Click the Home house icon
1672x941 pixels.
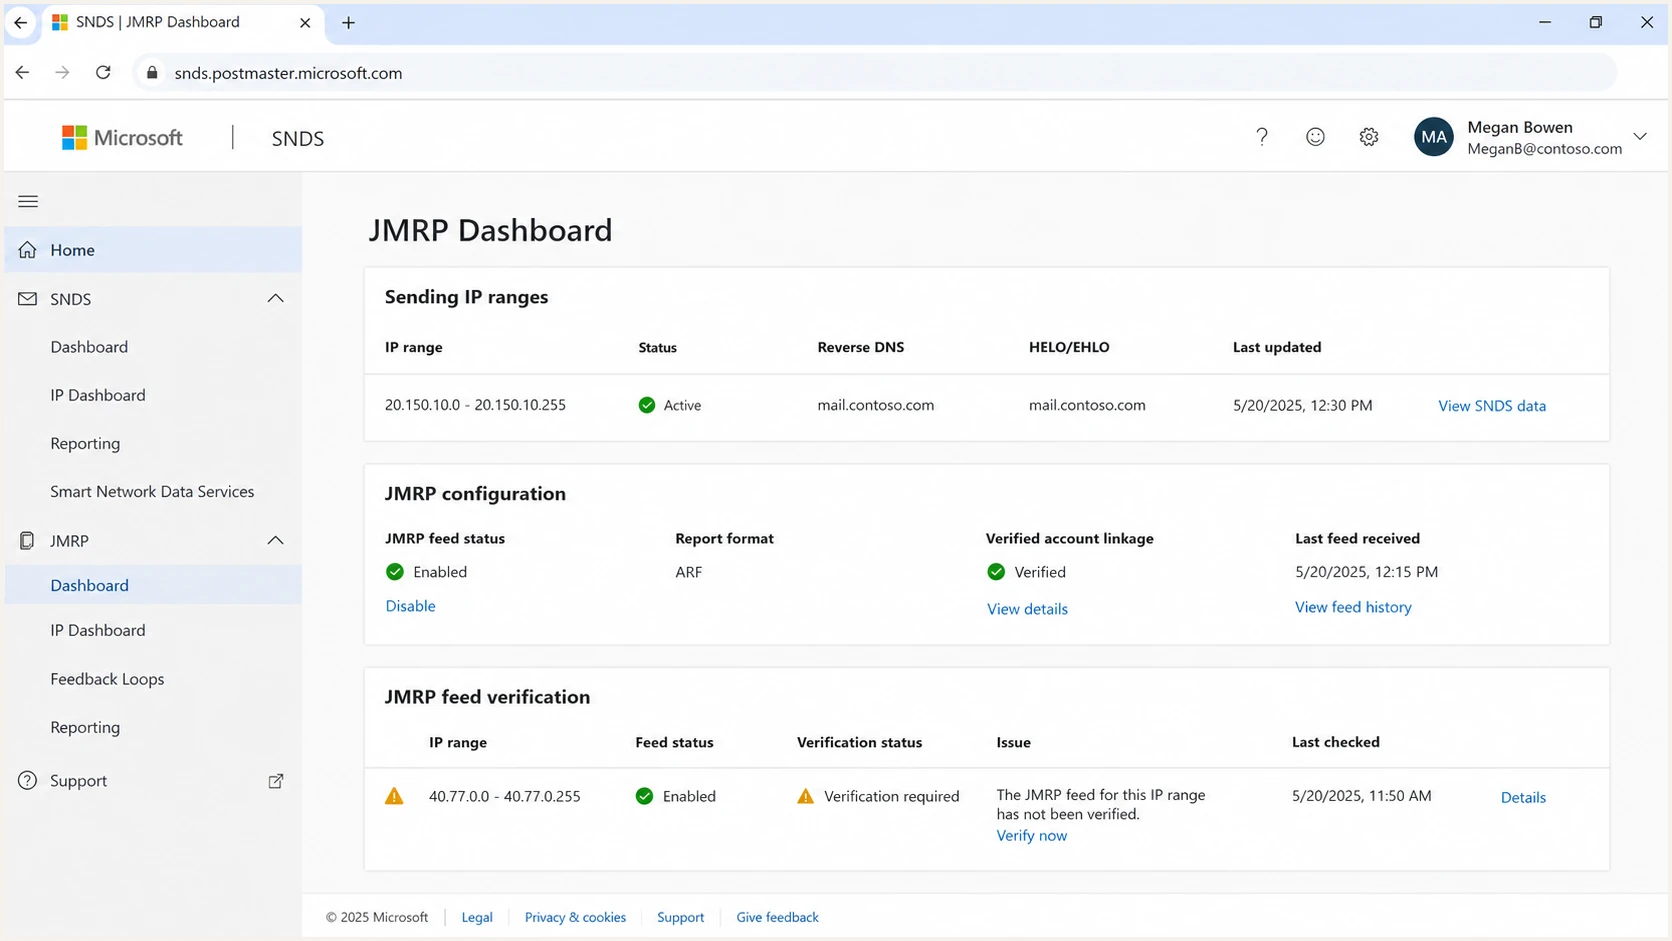[28, 250]
